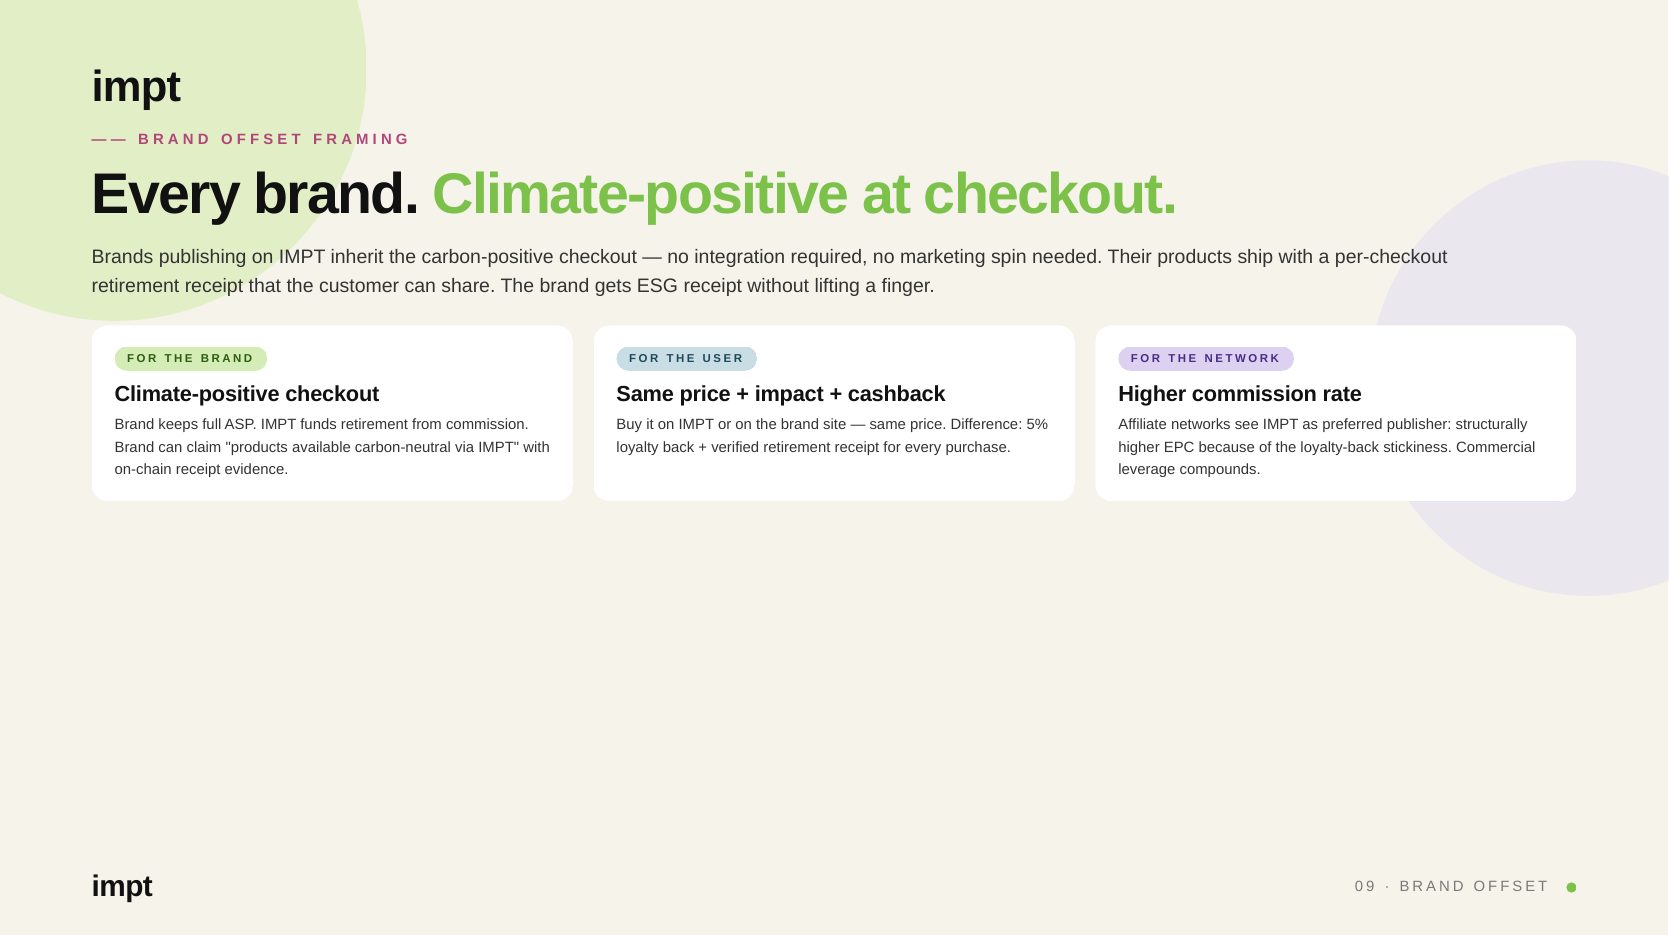Select the FOR THE USER pill tag
Screen dimensions: 1669x935
point(686,358)
